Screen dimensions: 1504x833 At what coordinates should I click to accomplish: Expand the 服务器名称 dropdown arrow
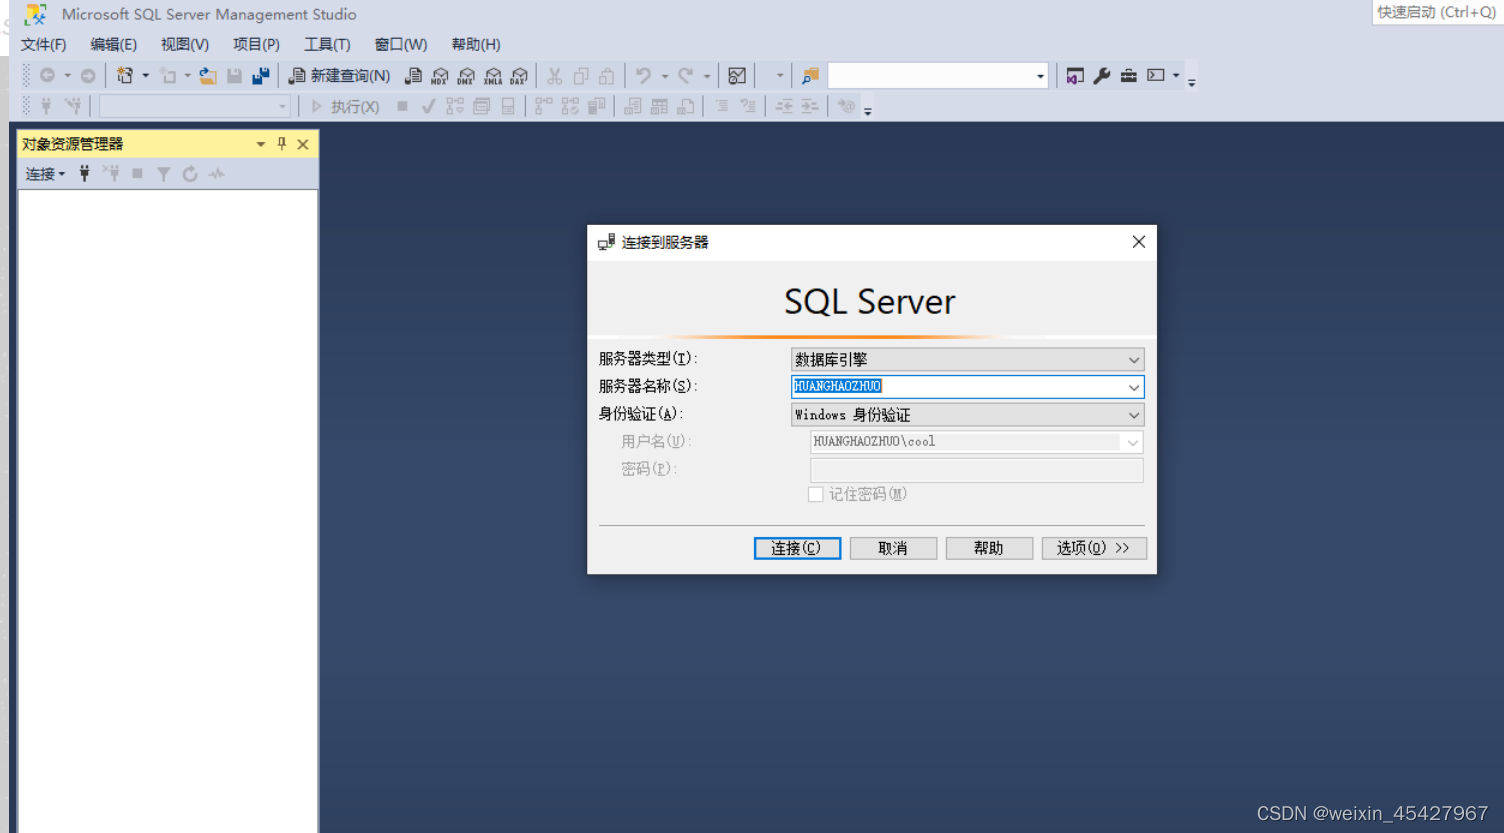click(1133, 387)
